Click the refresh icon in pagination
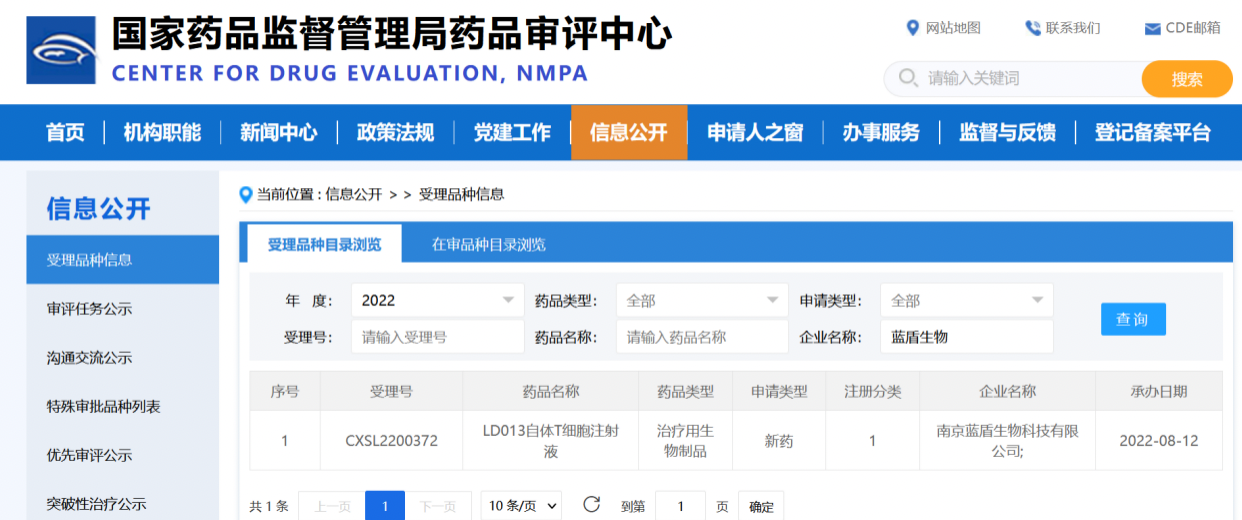The width and height of the screenshot is (1242, 520). (x=591, y=505)
